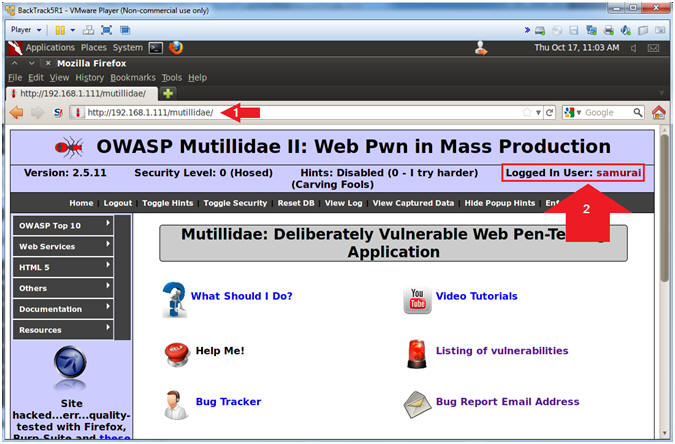Click the bookmark star in address bar
The height and width of the screenshot is (444, 675).
pos(526,113)
